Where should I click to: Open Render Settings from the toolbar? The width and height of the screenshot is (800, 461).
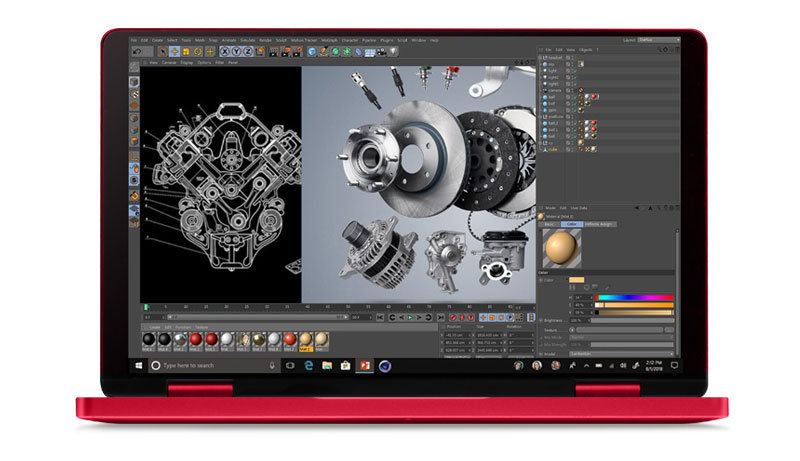[x=297, y=52]
